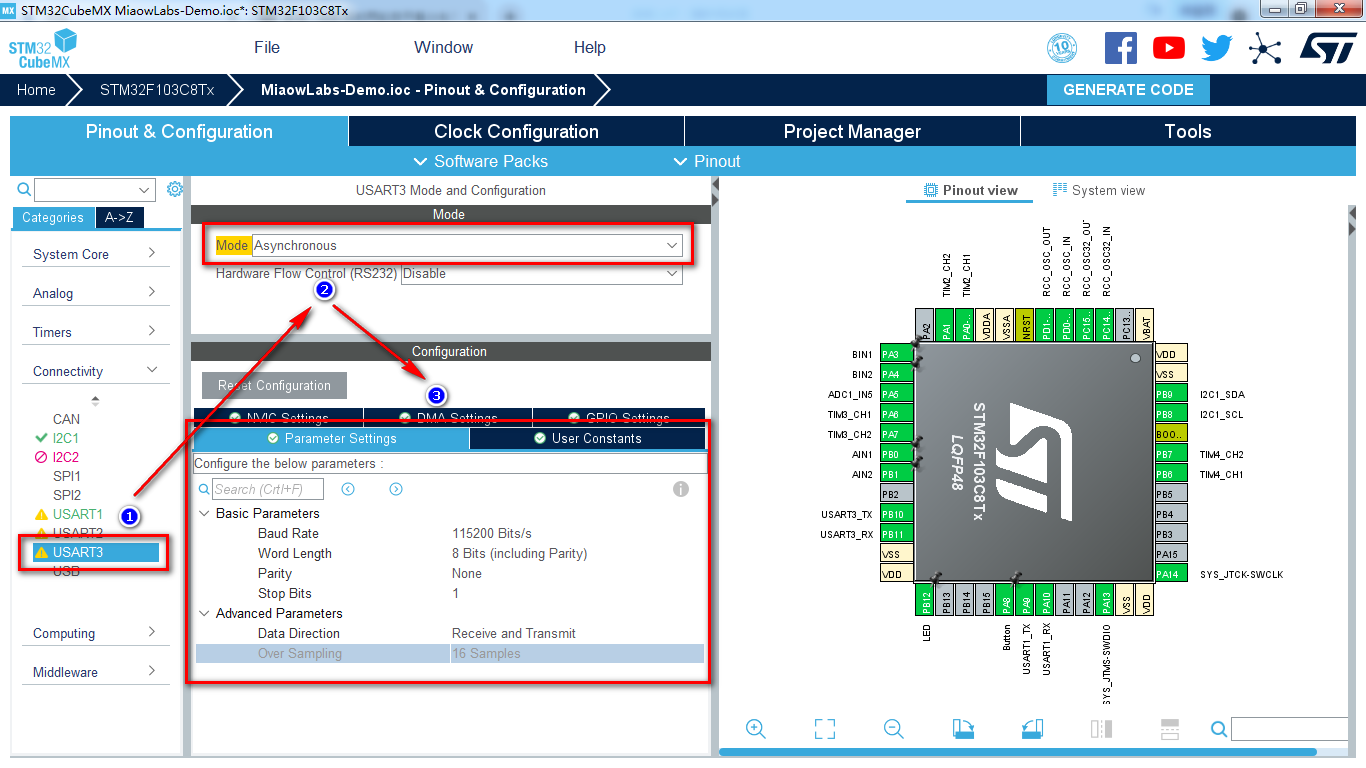The width and height of the screenshot is (1366, 768).
Task: Switch to the Tools tab
Action: pyautogui.click(x=1188, y=131)
